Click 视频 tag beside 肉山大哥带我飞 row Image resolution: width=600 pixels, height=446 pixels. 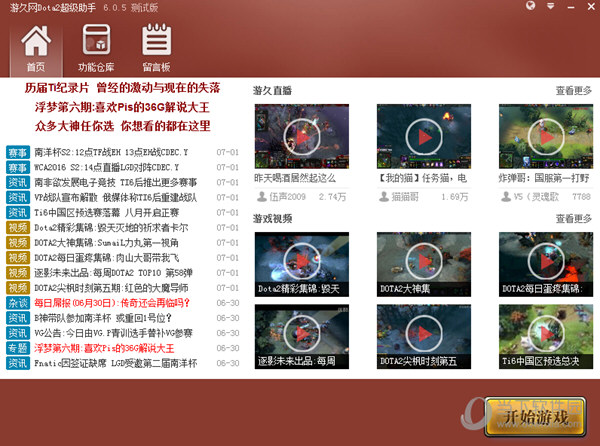[18, 258]
